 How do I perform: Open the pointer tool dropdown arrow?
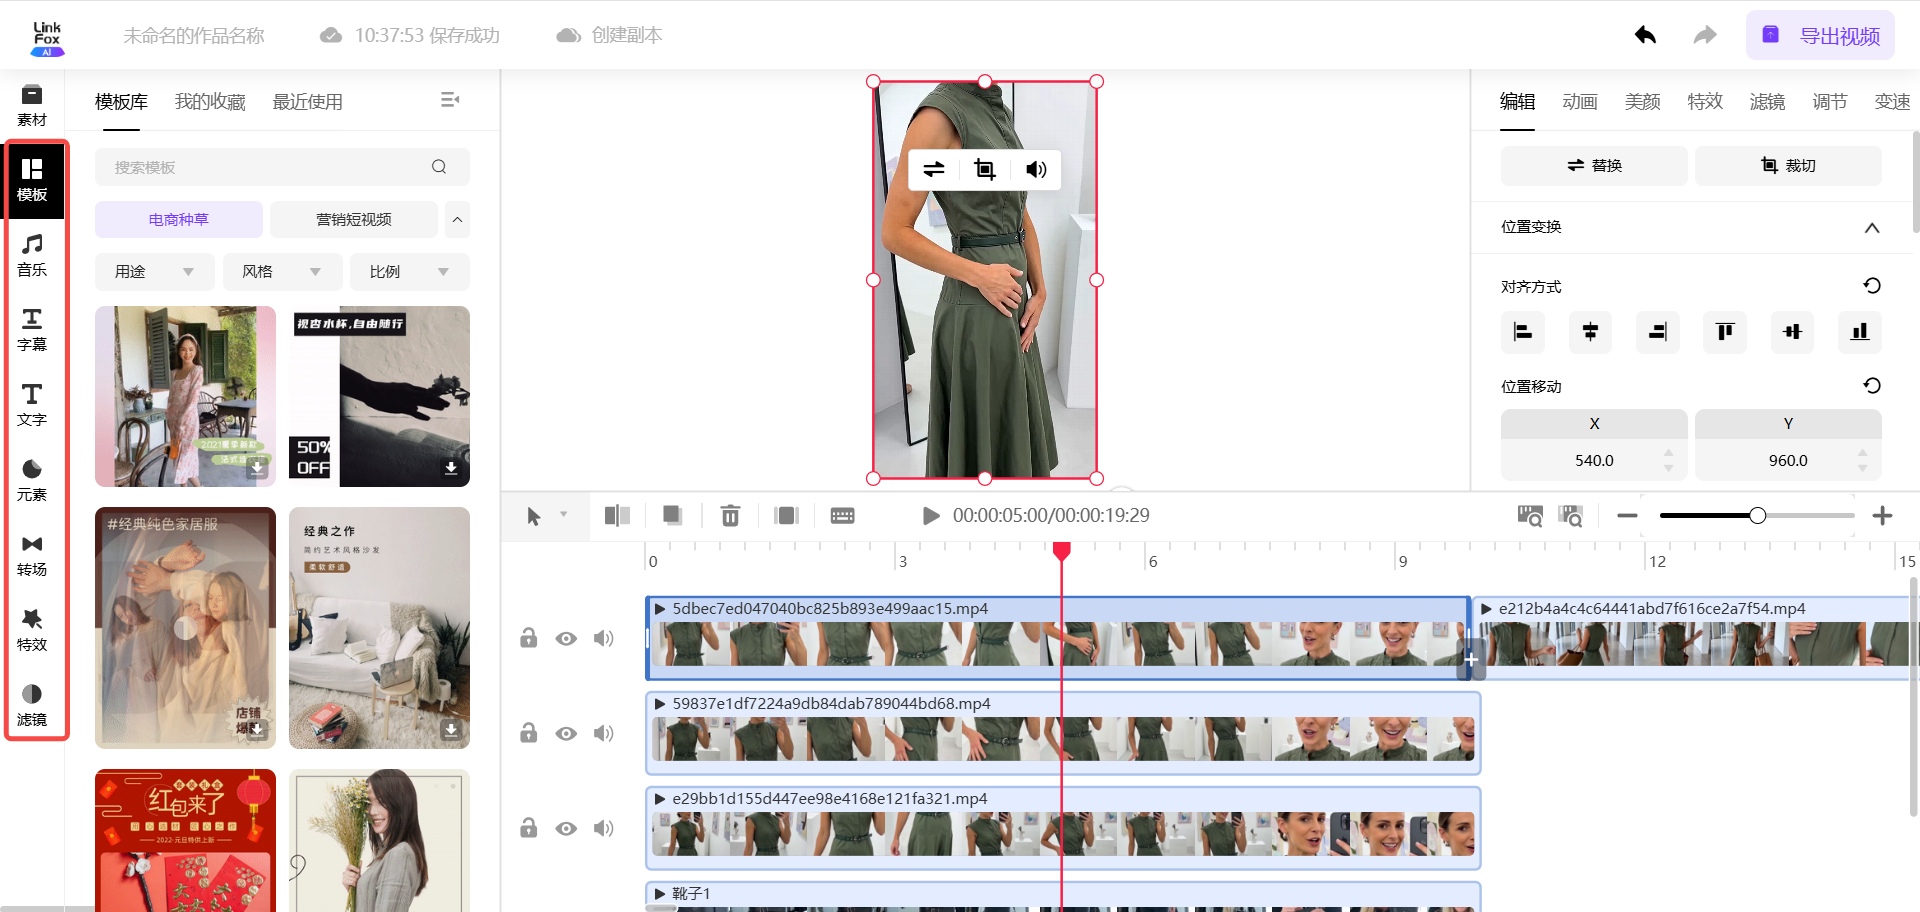point(564,515)
